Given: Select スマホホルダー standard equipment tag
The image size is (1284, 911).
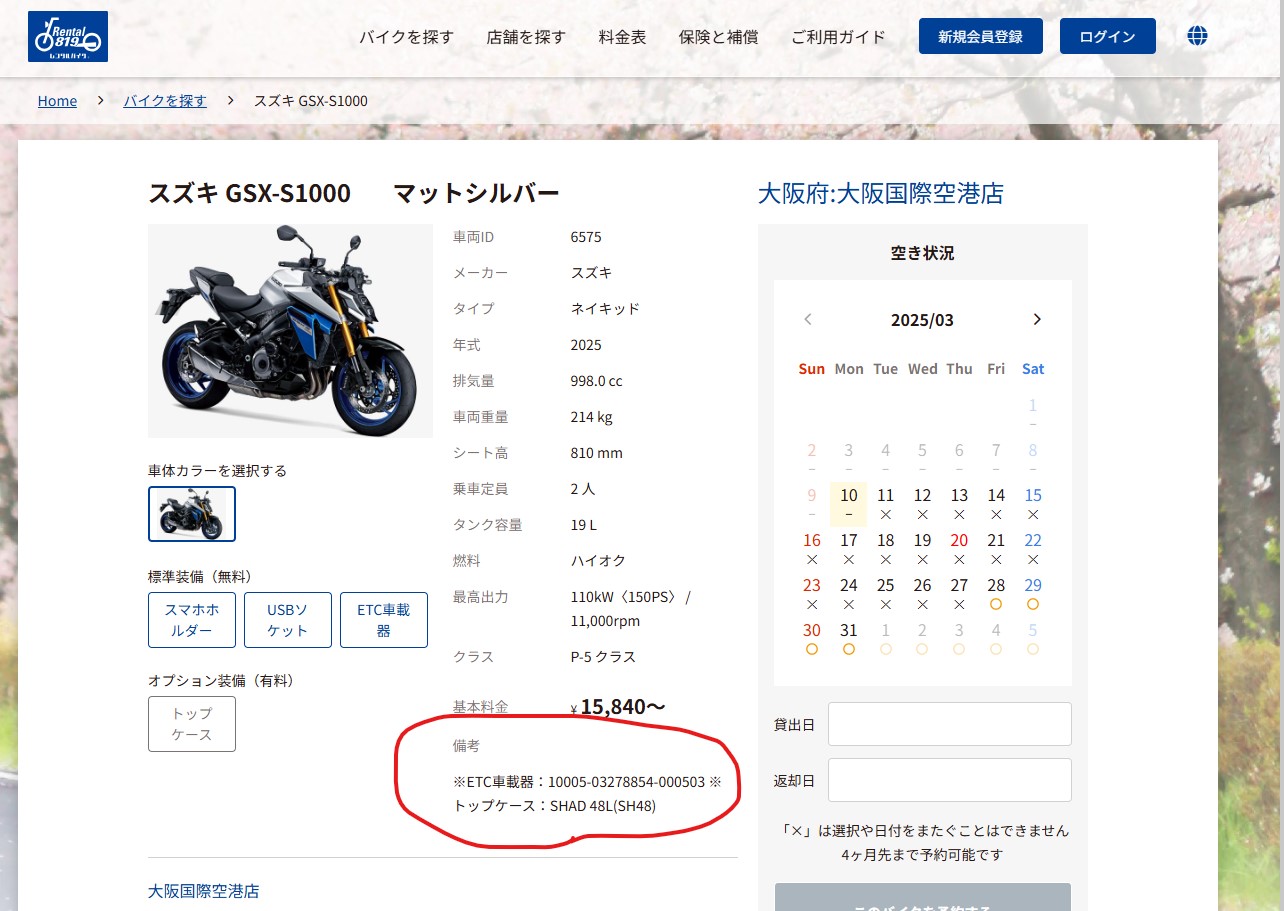Looking at the screenshot, I should (x=192, y=619).
